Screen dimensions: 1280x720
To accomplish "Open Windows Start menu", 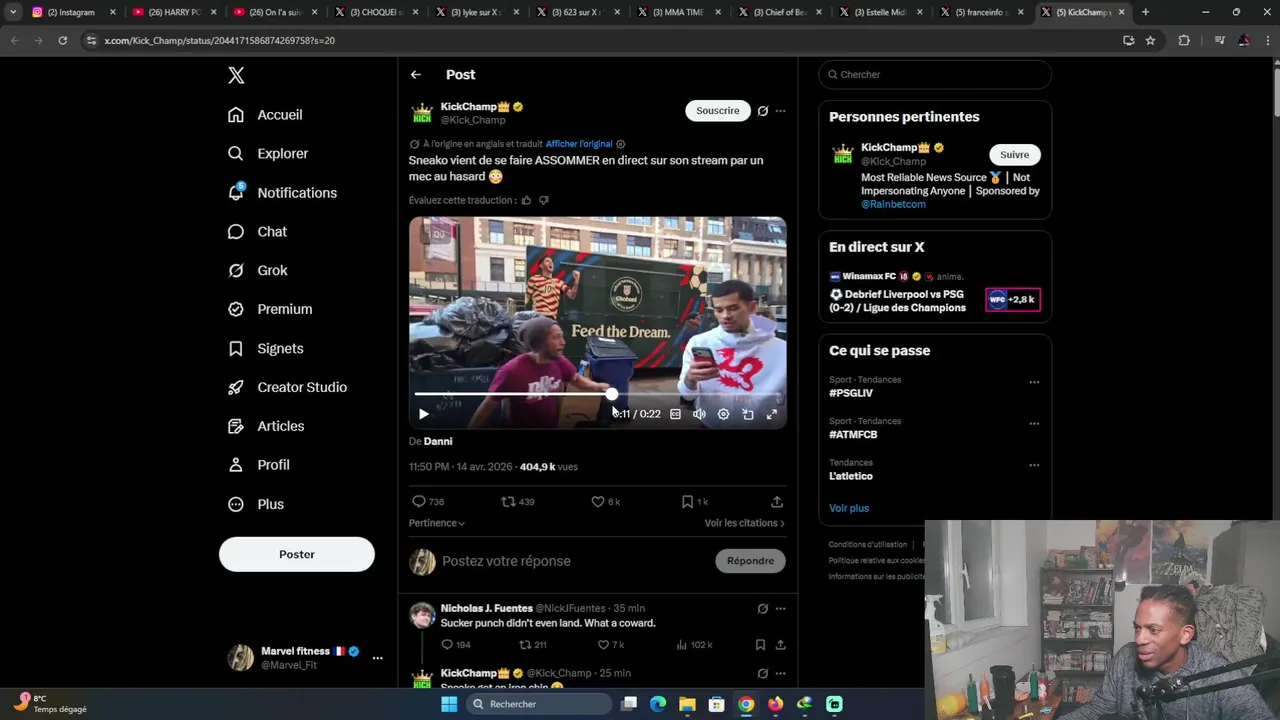I will tap(449, 704).
